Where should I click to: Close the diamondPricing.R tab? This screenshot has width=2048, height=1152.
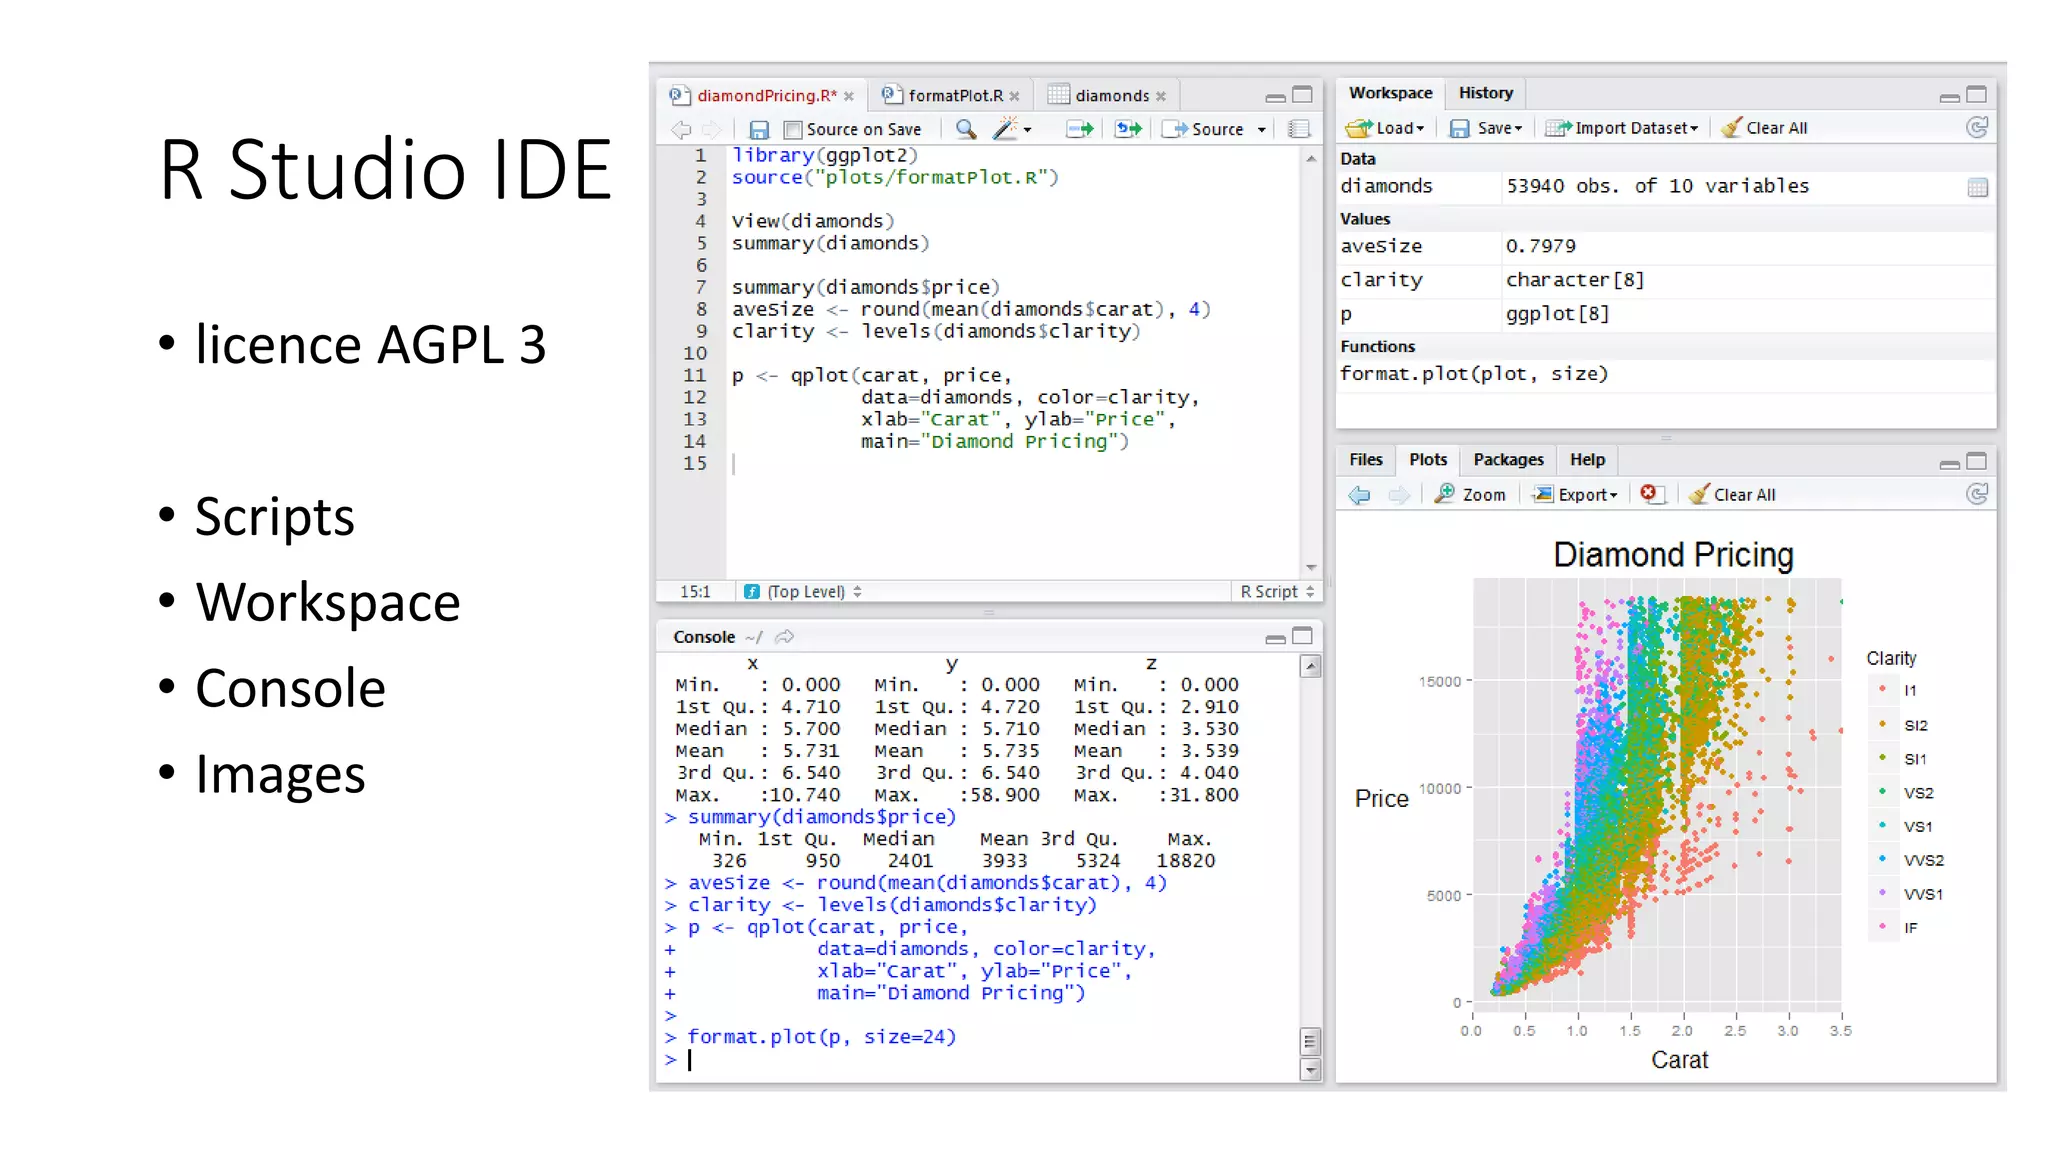click(849, 96)
